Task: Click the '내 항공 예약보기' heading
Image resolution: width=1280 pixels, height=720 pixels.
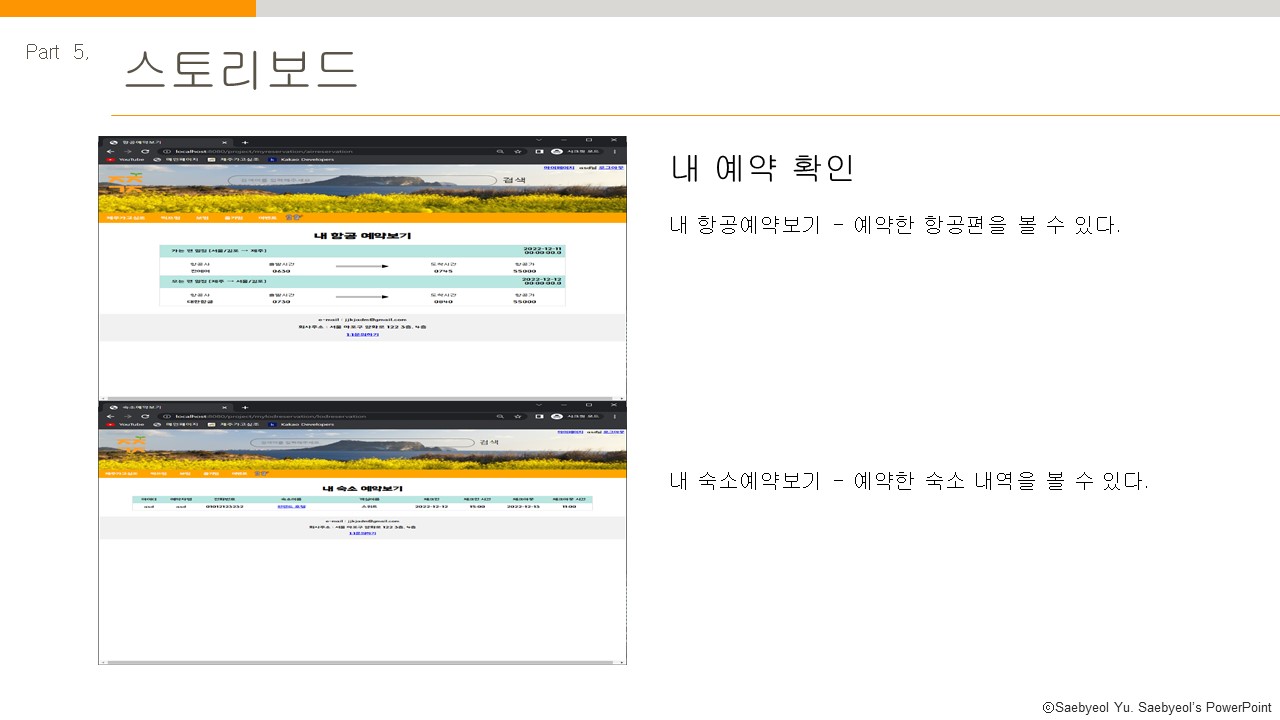Action: click(362, 236)
